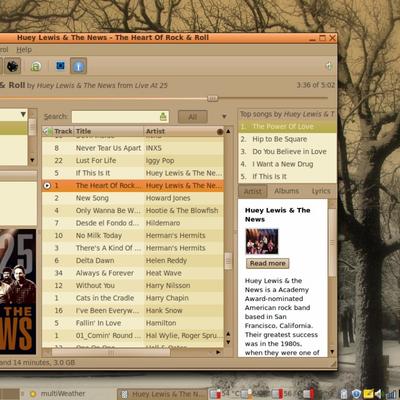The image size is (400, 400).
Task: Click the left pane scroll-down arrow
Action: [x=32, y=160]
